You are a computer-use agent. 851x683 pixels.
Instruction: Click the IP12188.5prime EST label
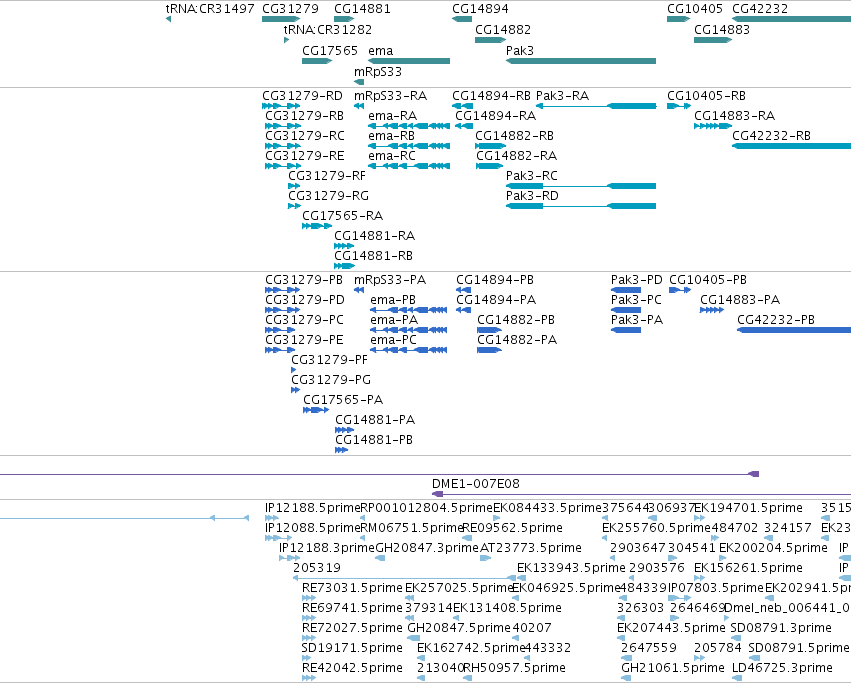313,508
